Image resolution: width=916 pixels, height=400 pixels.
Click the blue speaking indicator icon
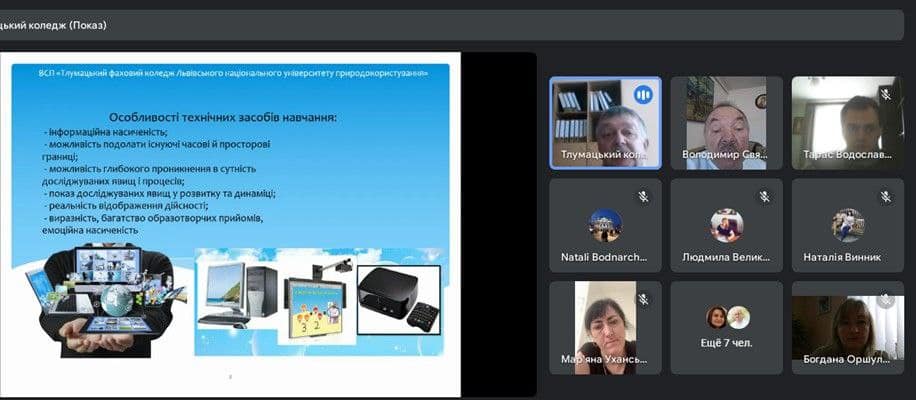pos(643,93)
